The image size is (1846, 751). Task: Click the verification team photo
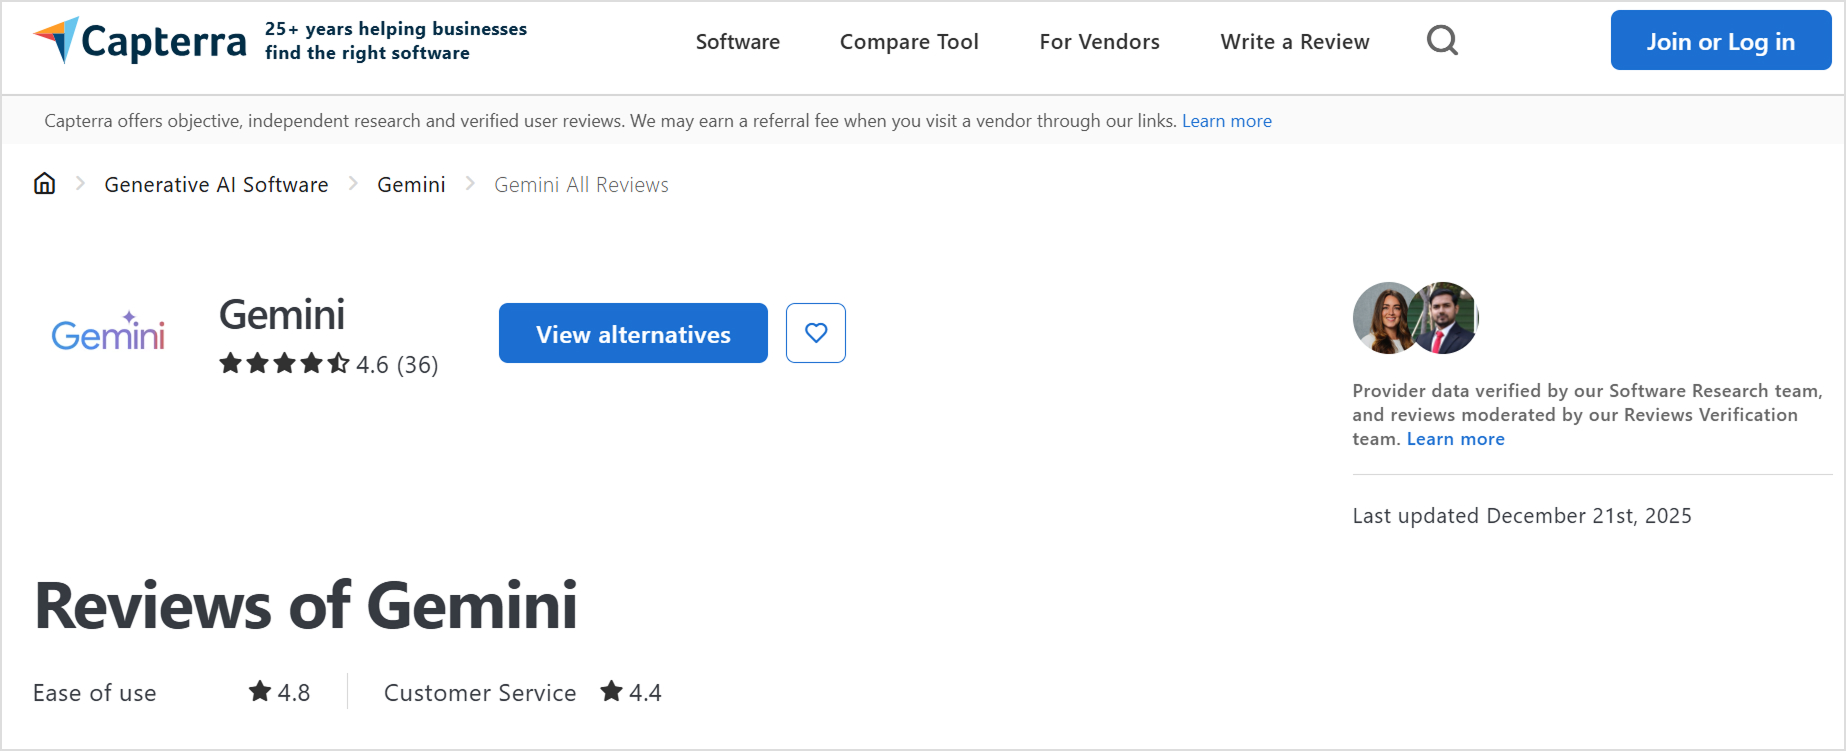click(1415, 318)
